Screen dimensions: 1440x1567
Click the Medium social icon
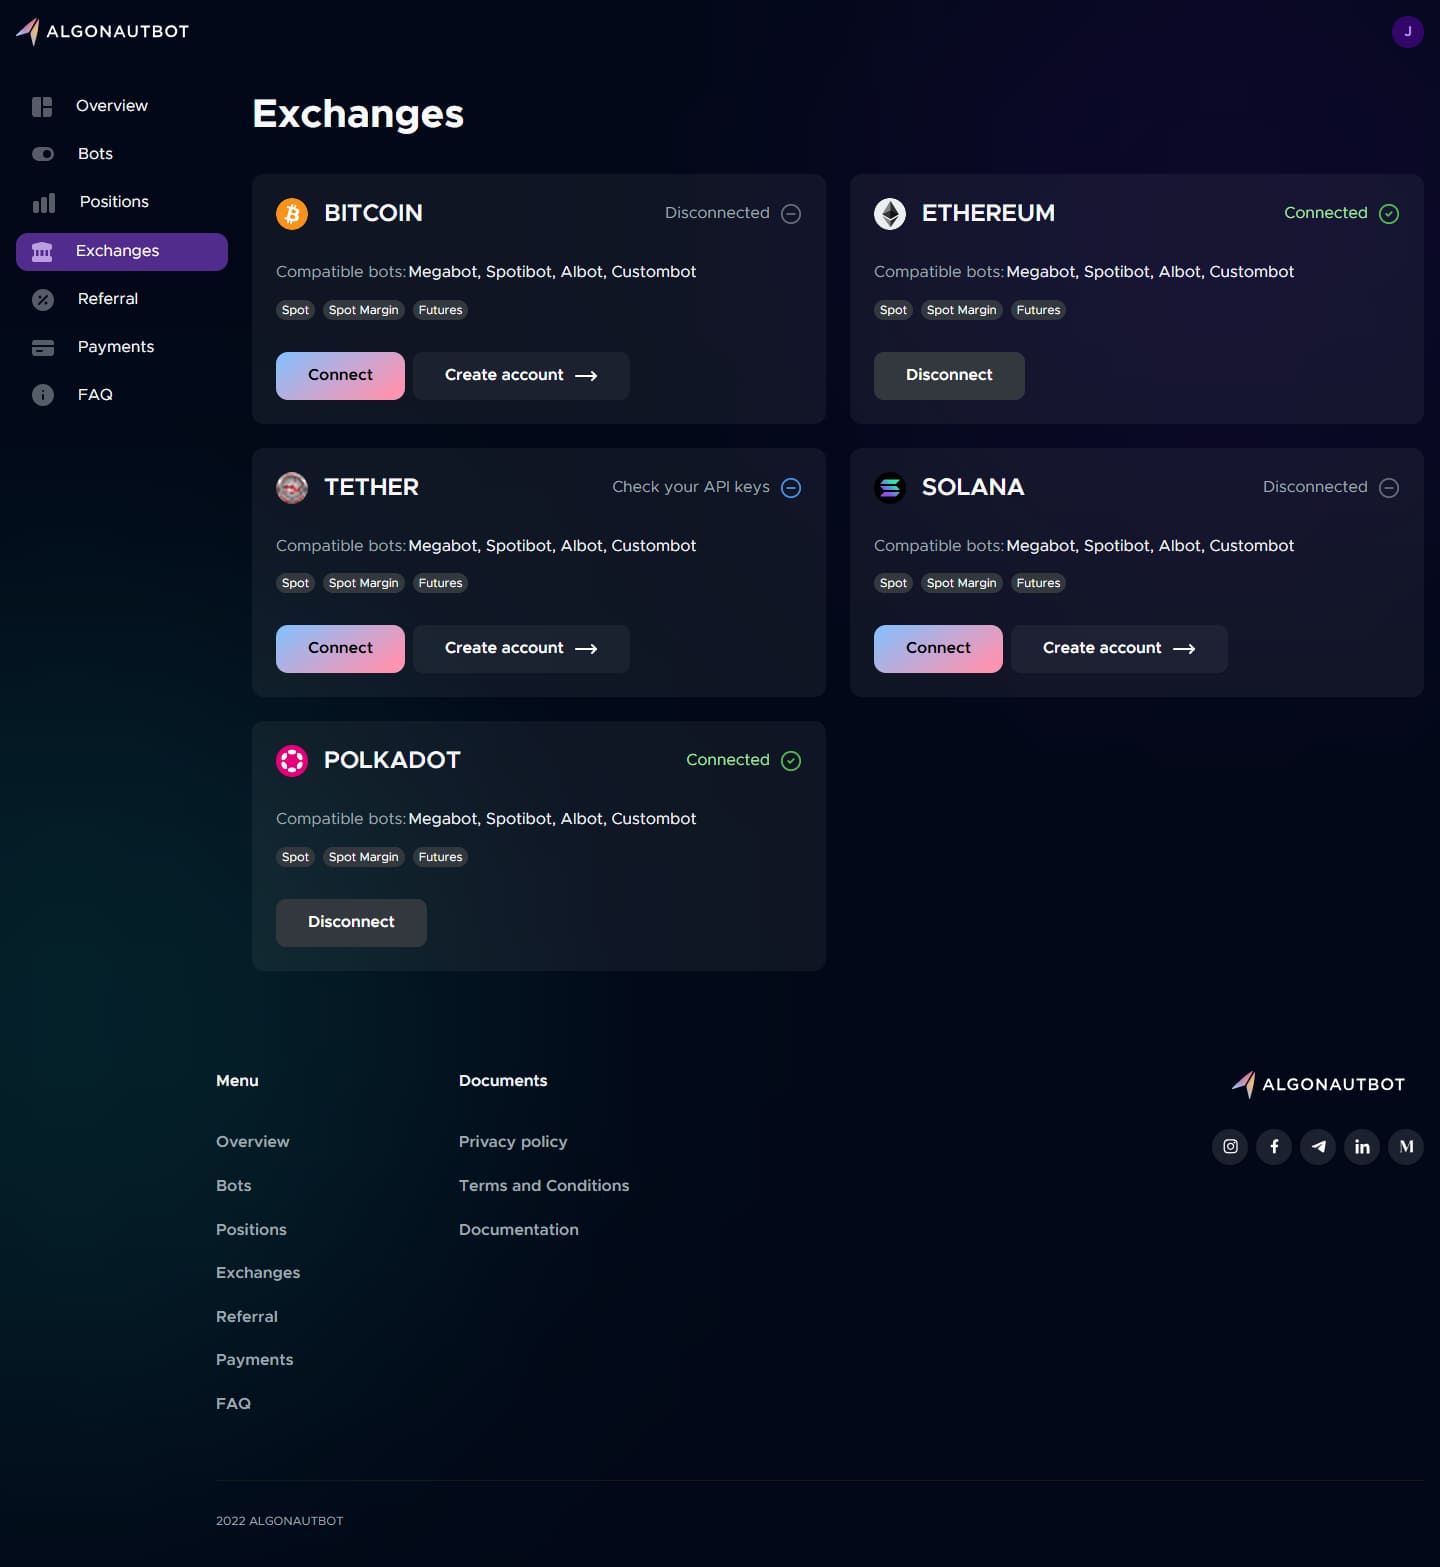click(1406, 1146)
